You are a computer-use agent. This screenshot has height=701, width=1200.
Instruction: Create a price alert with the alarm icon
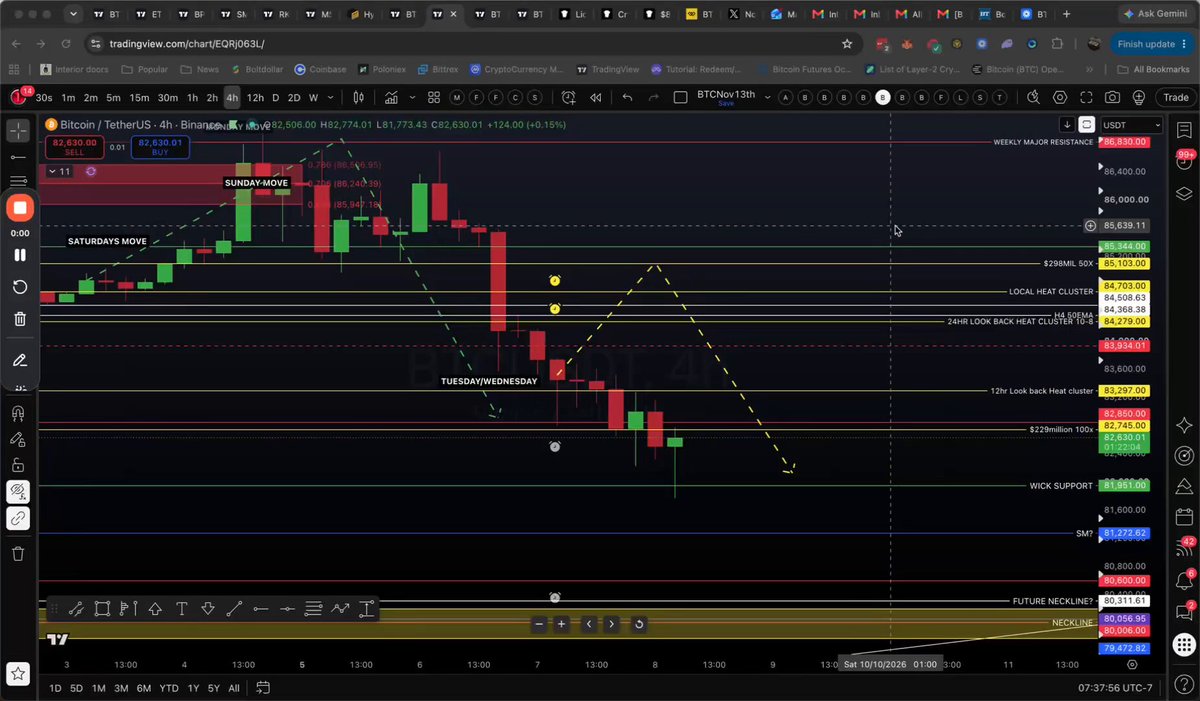[569, 97]
